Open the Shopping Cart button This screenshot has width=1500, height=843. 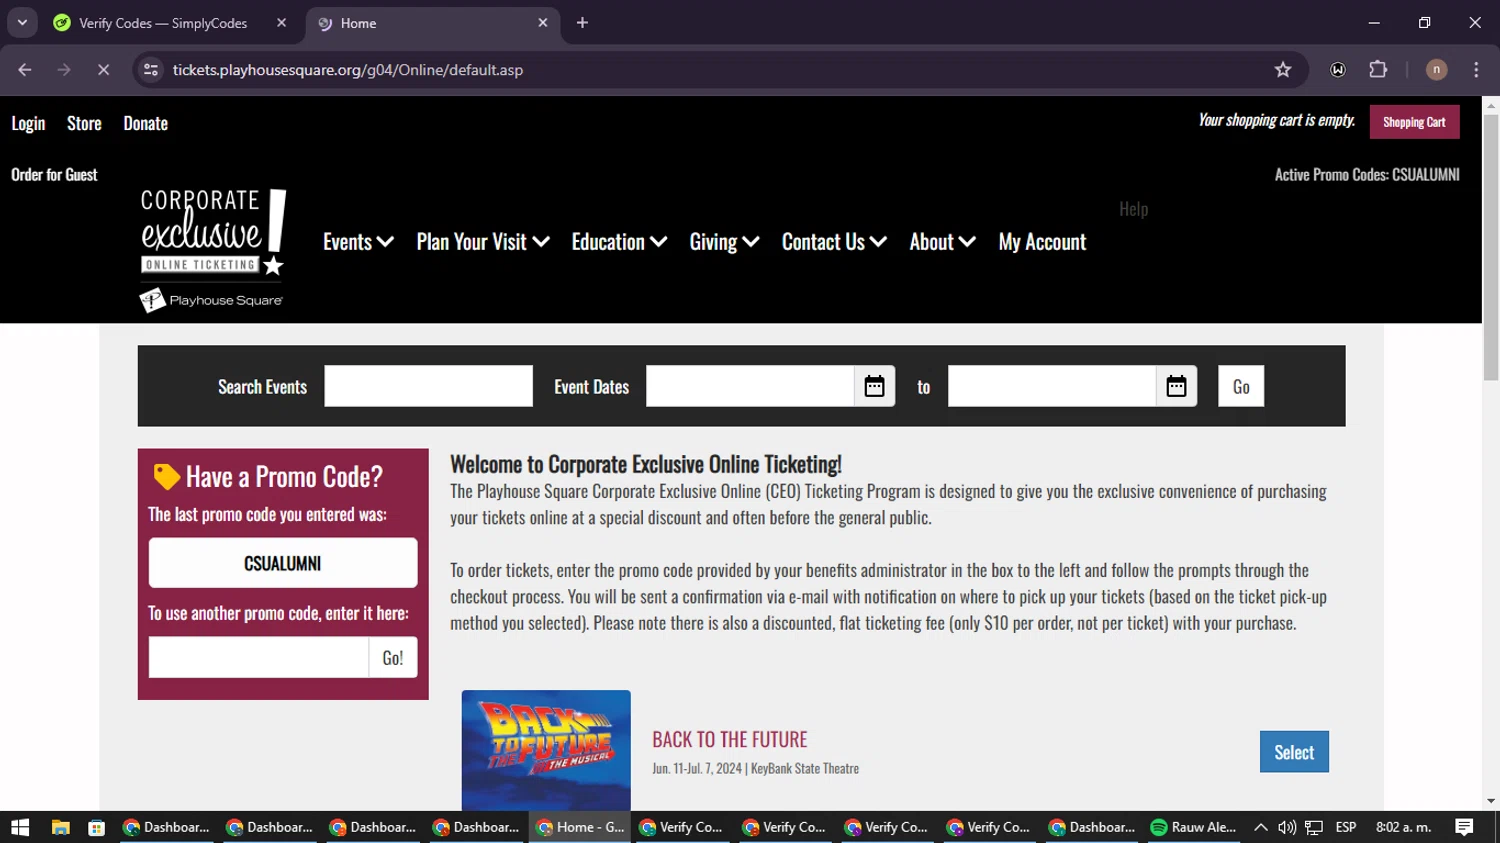[1414, 122]
